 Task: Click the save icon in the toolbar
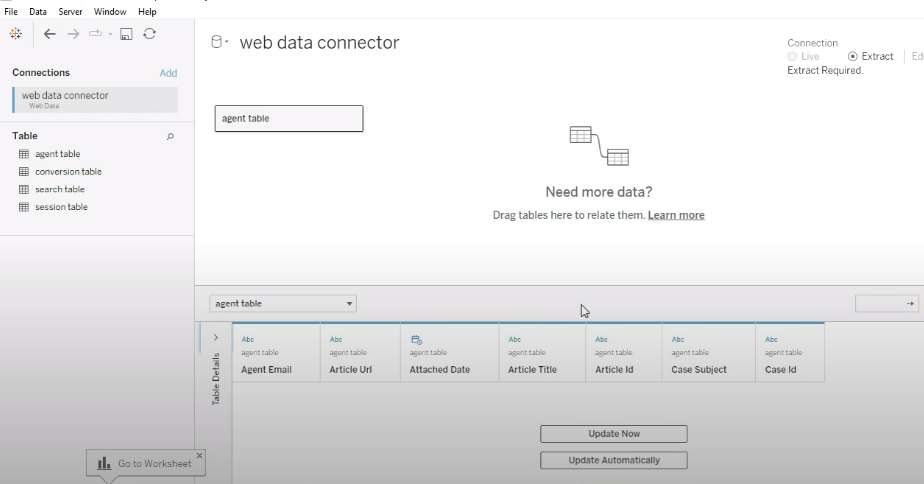point(126,34)
